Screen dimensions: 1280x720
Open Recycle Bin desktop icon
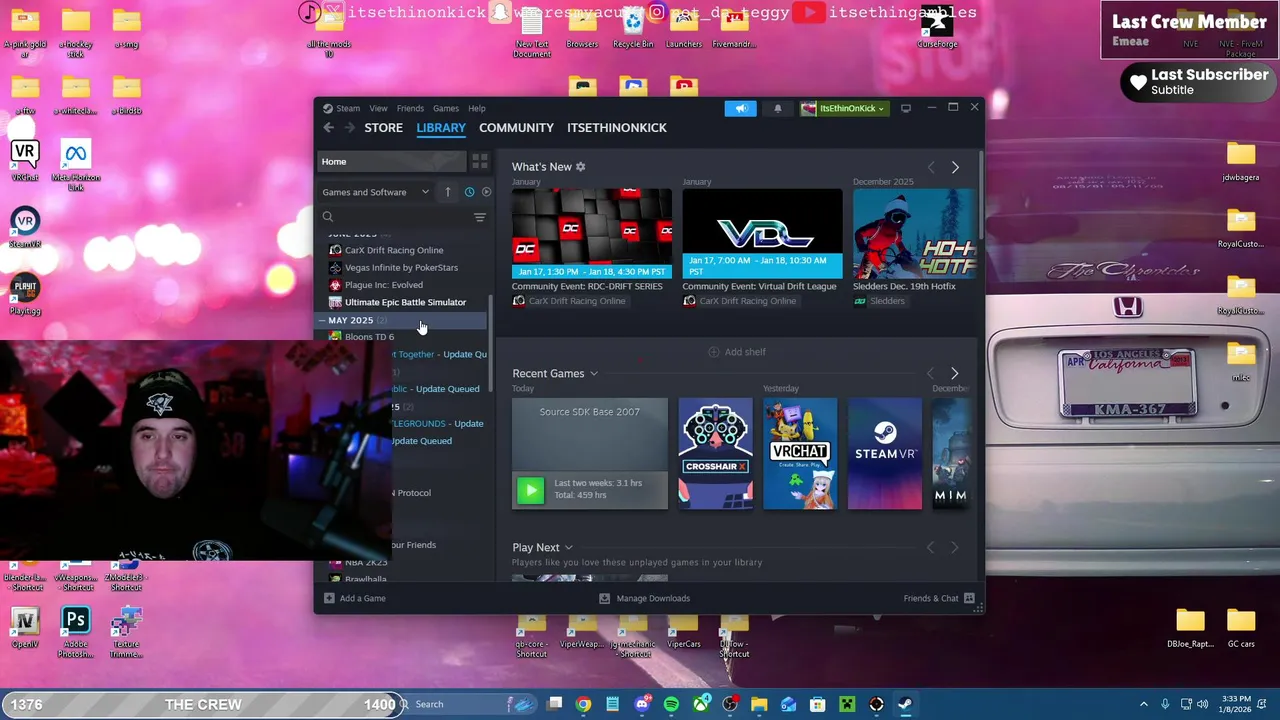pos(633,29)
